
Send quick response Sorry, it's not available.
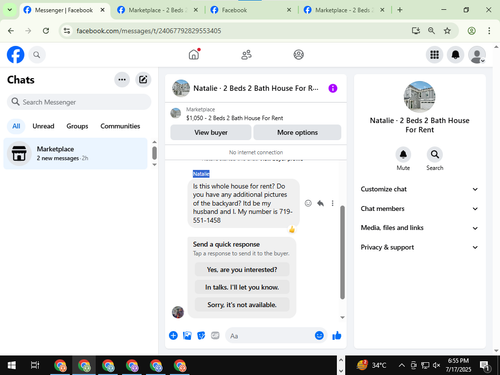coord(242,305)
